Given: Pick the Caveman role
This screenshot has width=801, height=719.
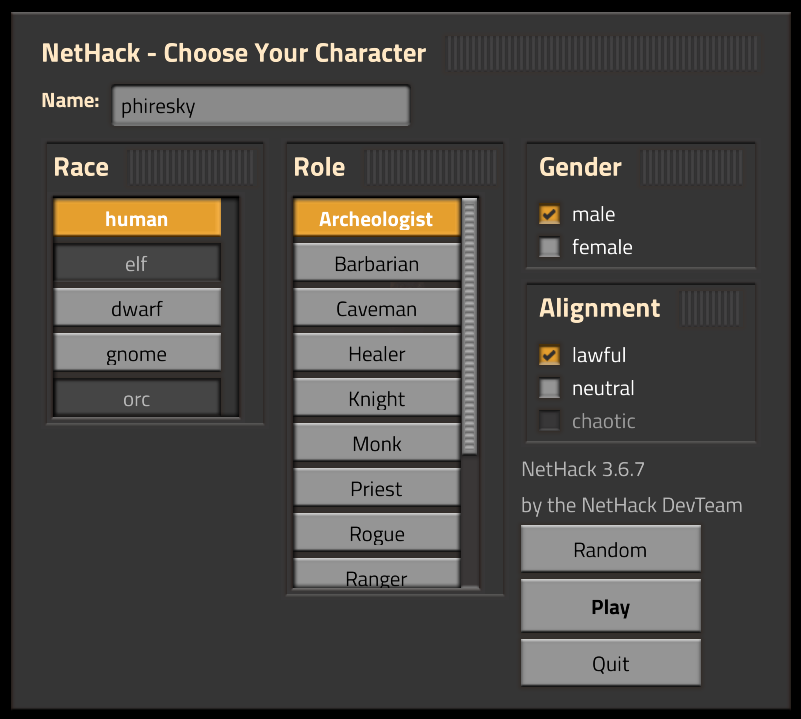Looking at the screenshot, I should point(377,308).
